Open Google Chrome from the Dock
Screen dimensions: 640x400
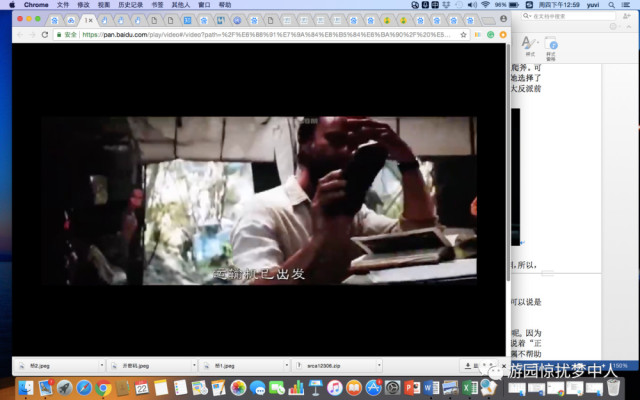pos(103,387)
